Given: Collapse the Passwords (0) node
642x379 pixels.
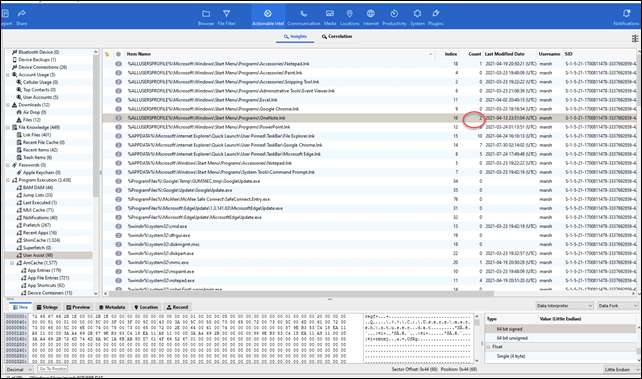Looking at the screenshot, I should [x=8, y=165].
